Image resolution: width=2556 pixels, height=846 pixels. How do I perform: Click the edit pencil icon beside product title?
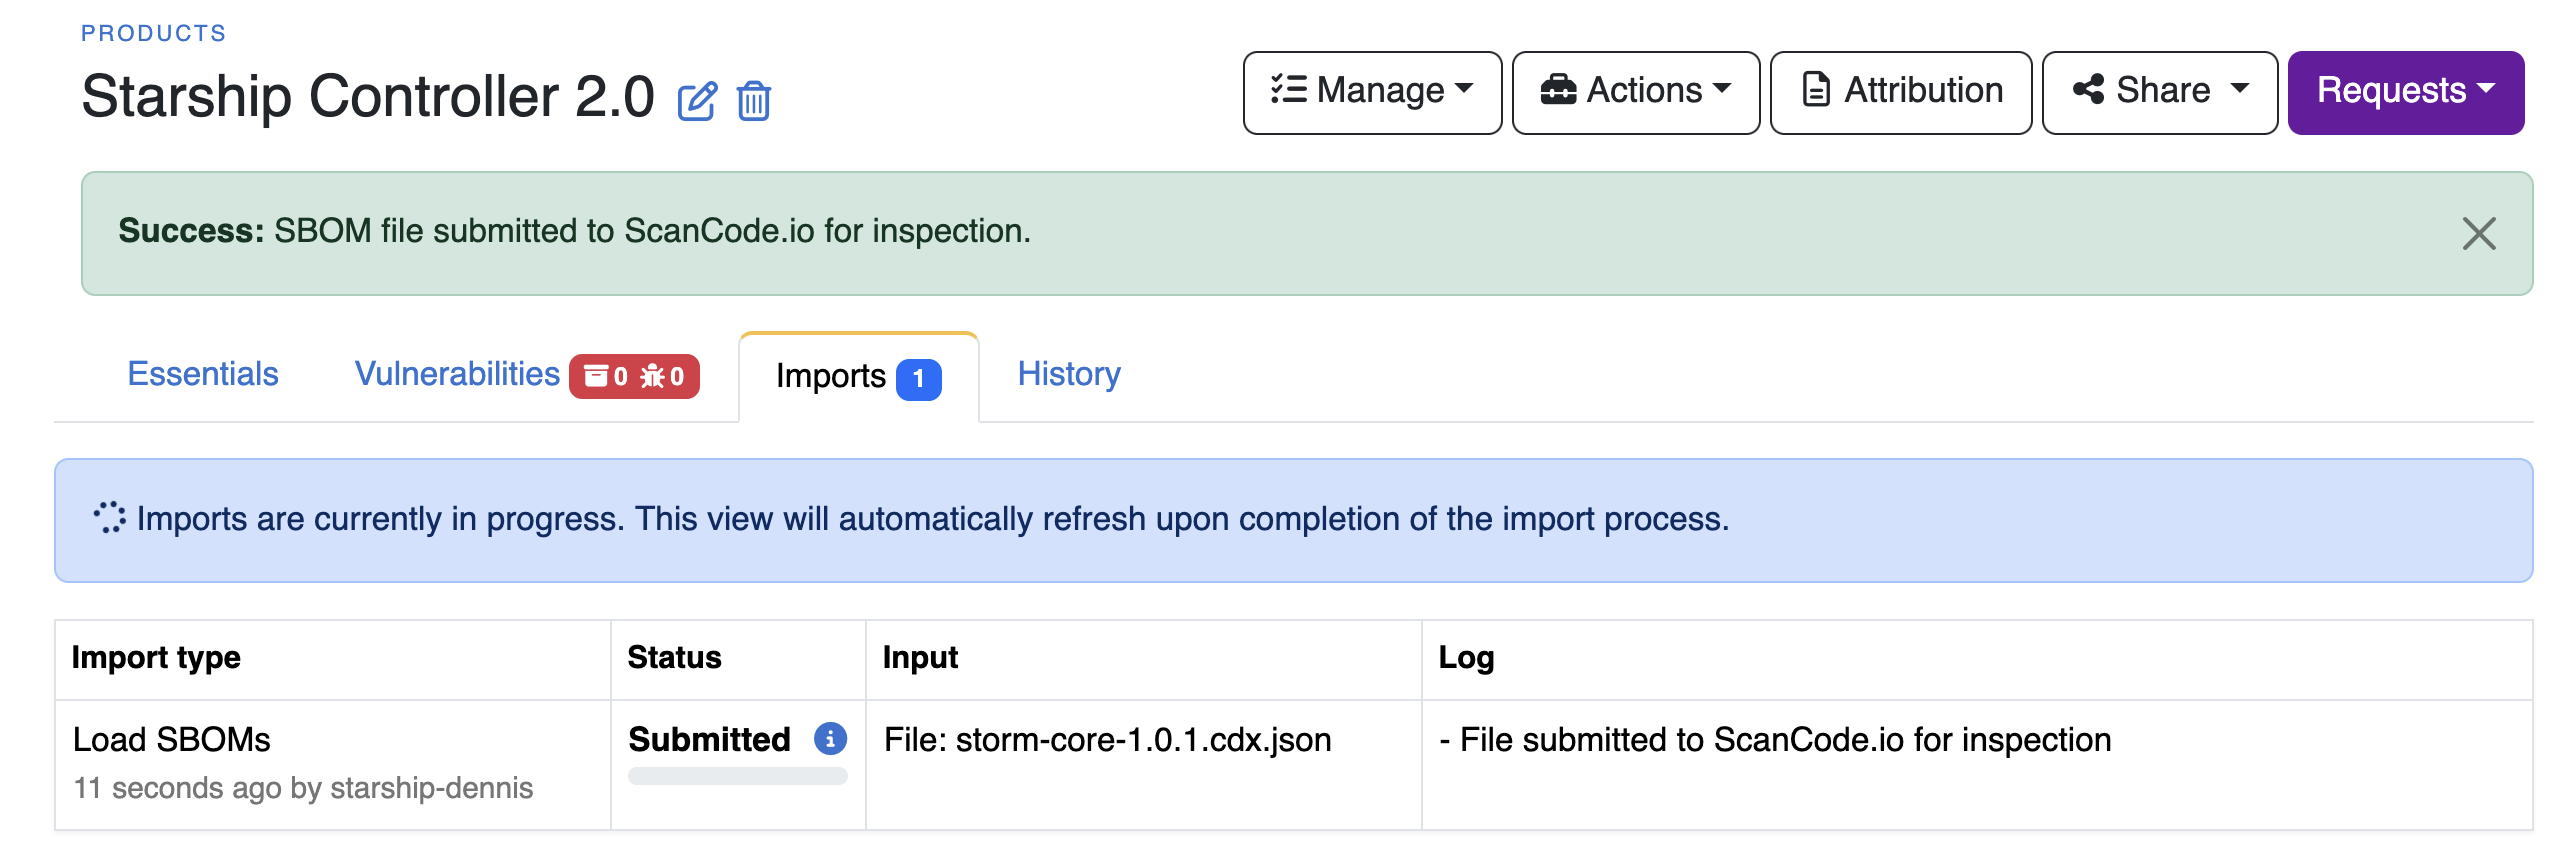coord(697,101)
